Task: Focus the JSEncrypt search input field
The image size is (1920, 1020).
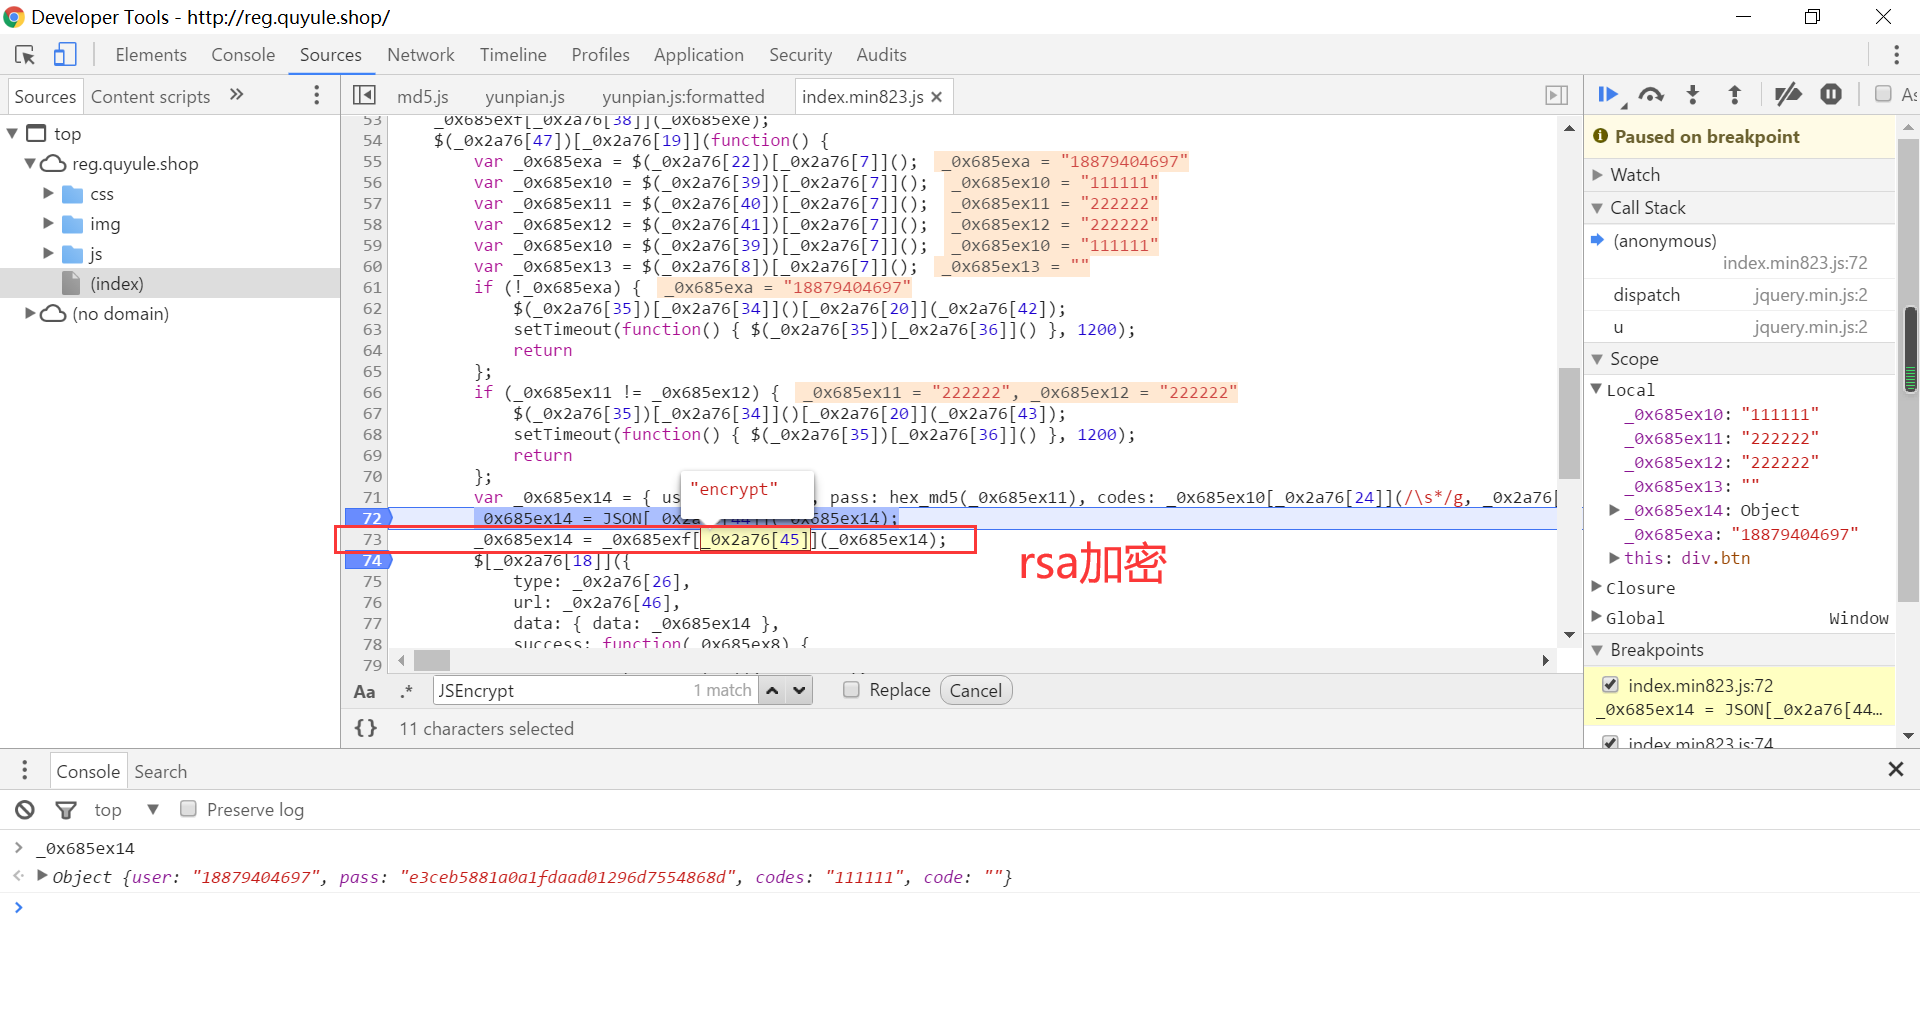Action: click(595, 690)
